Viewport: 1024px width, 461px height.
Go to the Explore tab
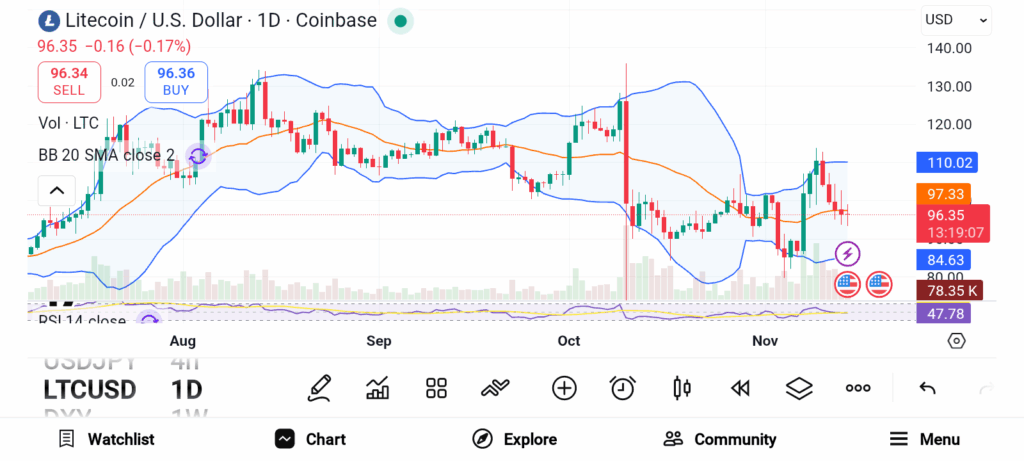[514, 439]
